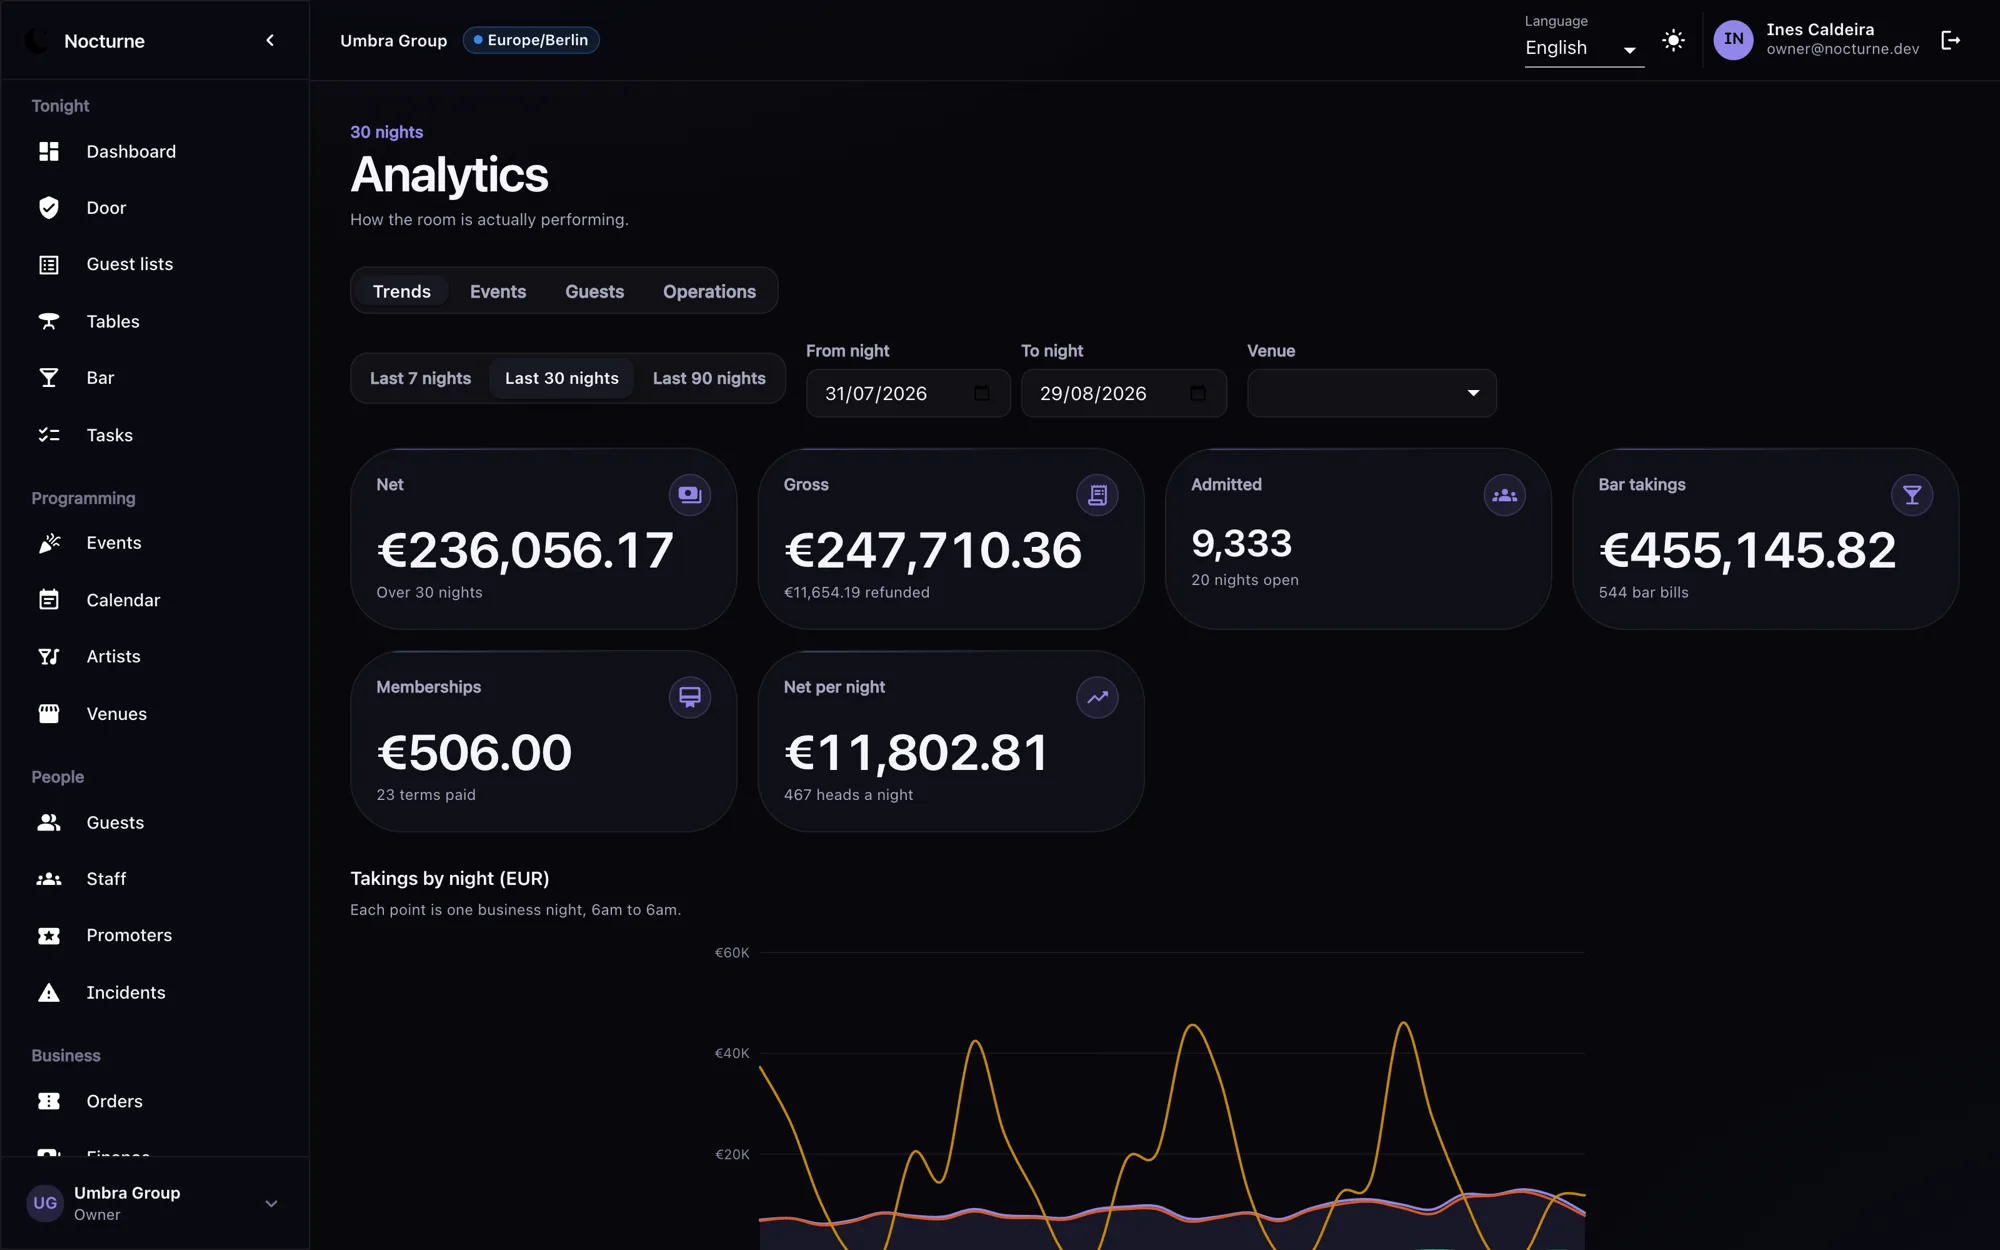
Task: Open the Door shield icon
Action: 49,208
